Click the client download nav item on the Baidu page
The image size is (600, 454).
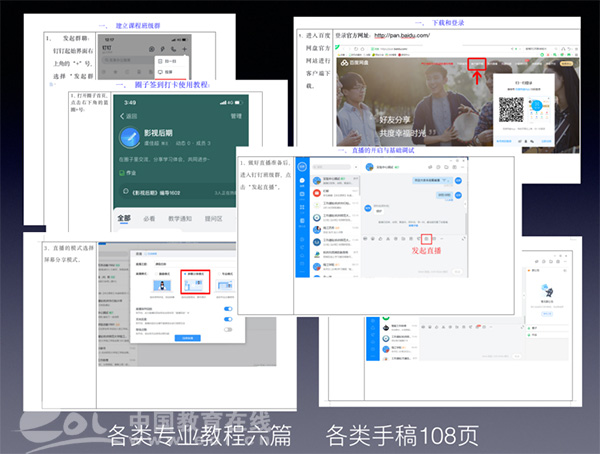(x=477, y=64)
